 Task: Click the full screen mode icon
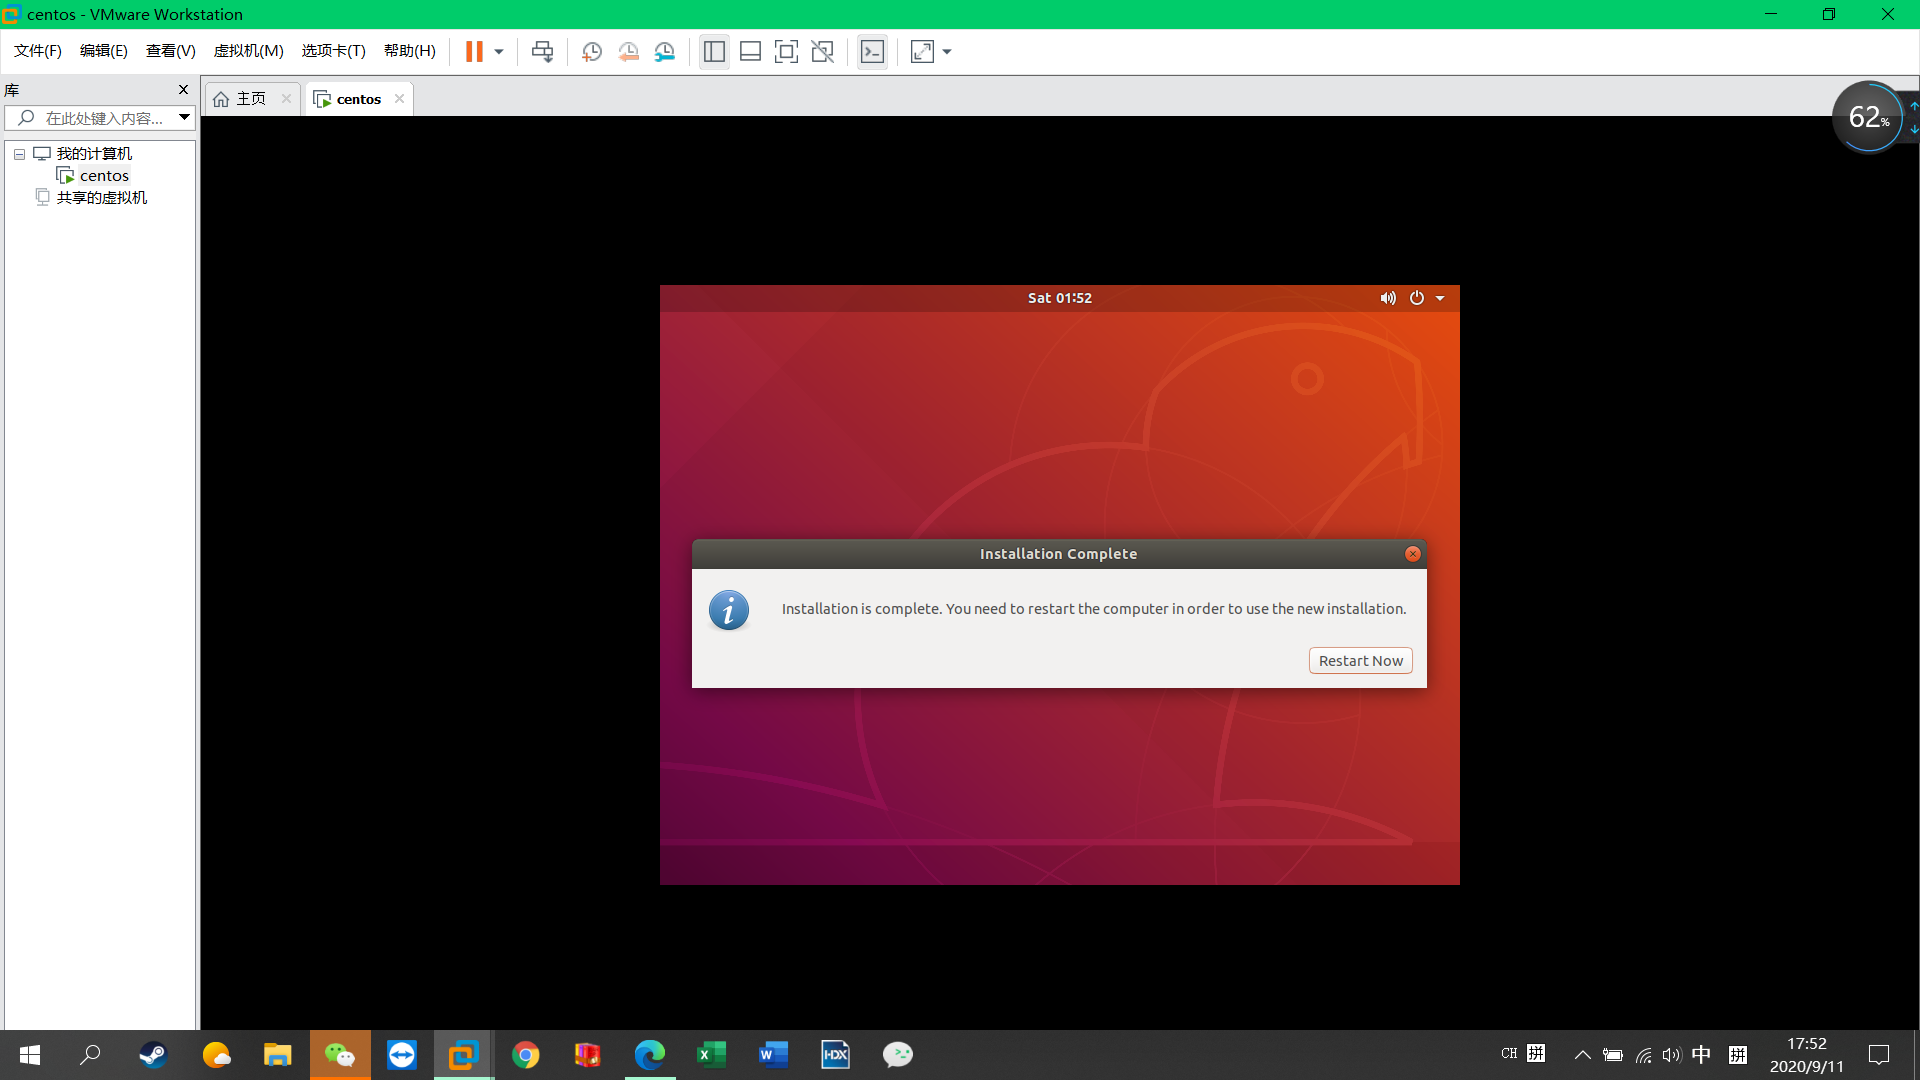click(786, 52)
